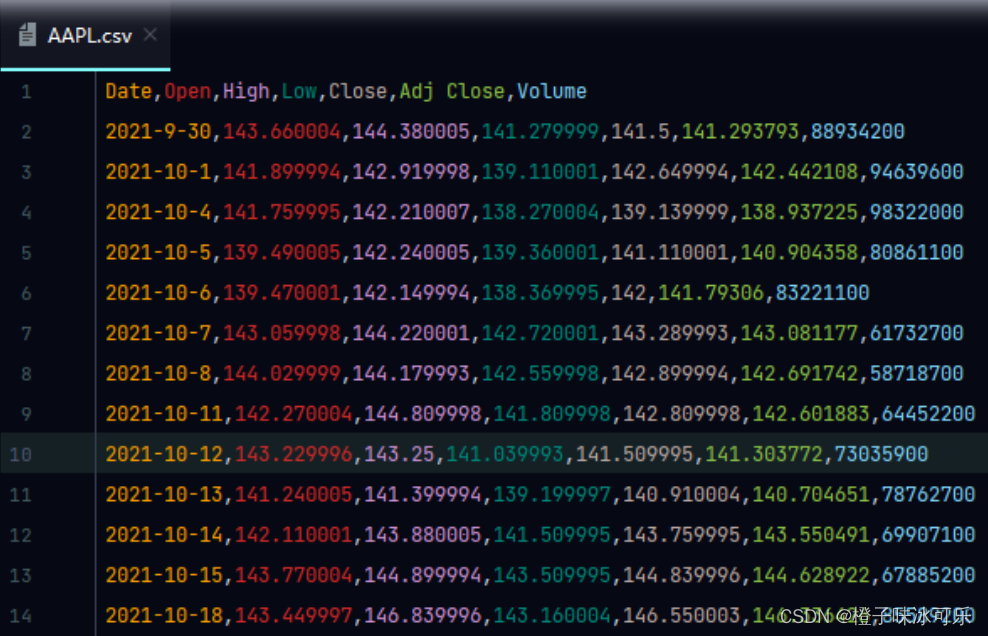Click the 'Date' header field
Screen dimensions: 988x636
(x=129, y=91)
